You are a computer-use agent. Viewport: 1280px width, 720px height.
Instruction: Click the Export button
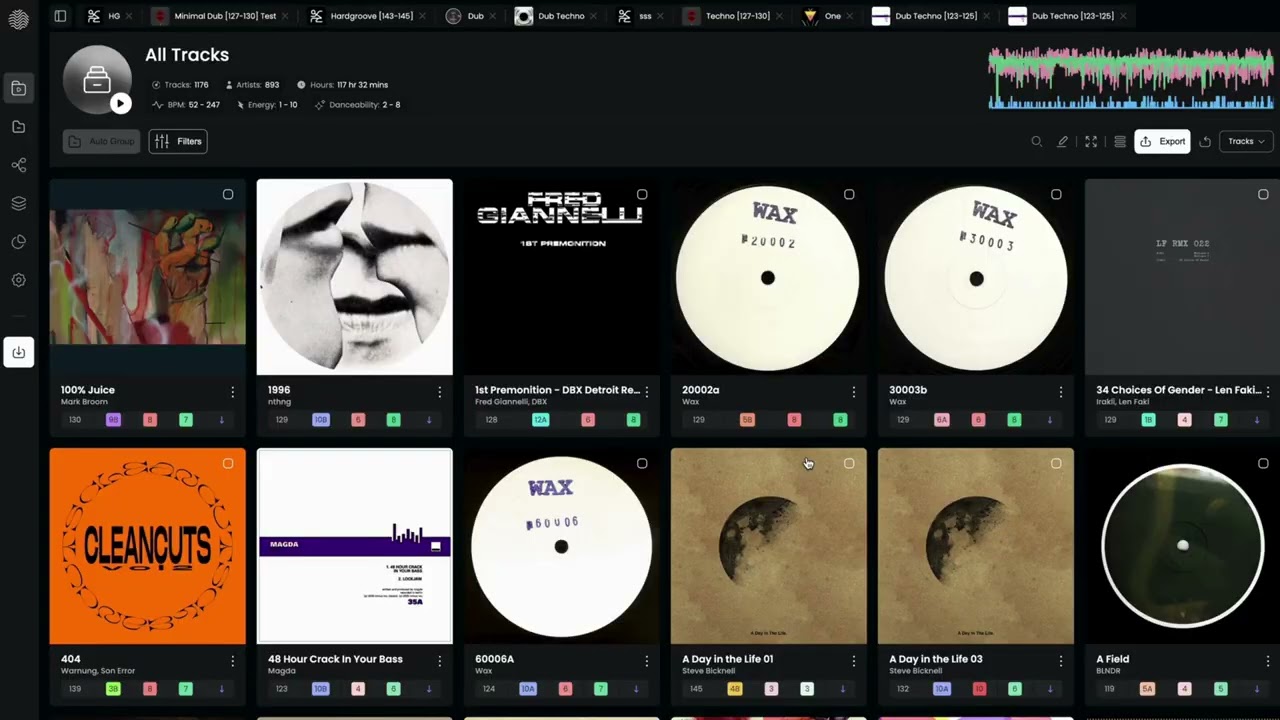(1162, 141)
